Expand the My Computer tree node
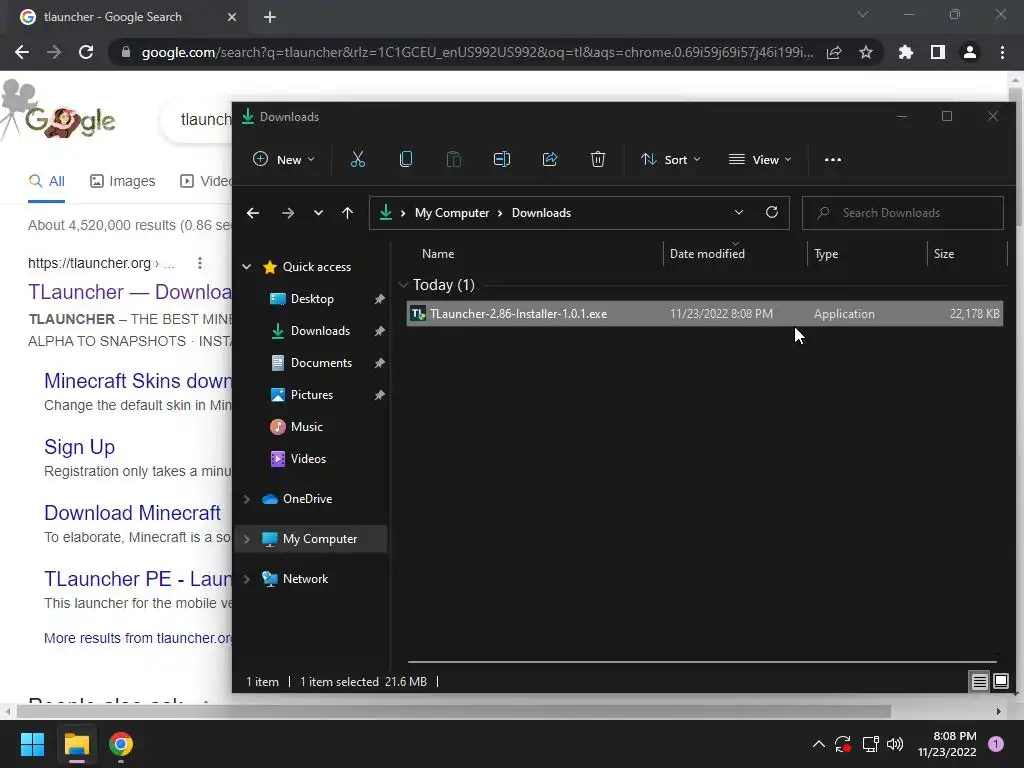This screenshot has height=768, width=1024. (247, 539)
